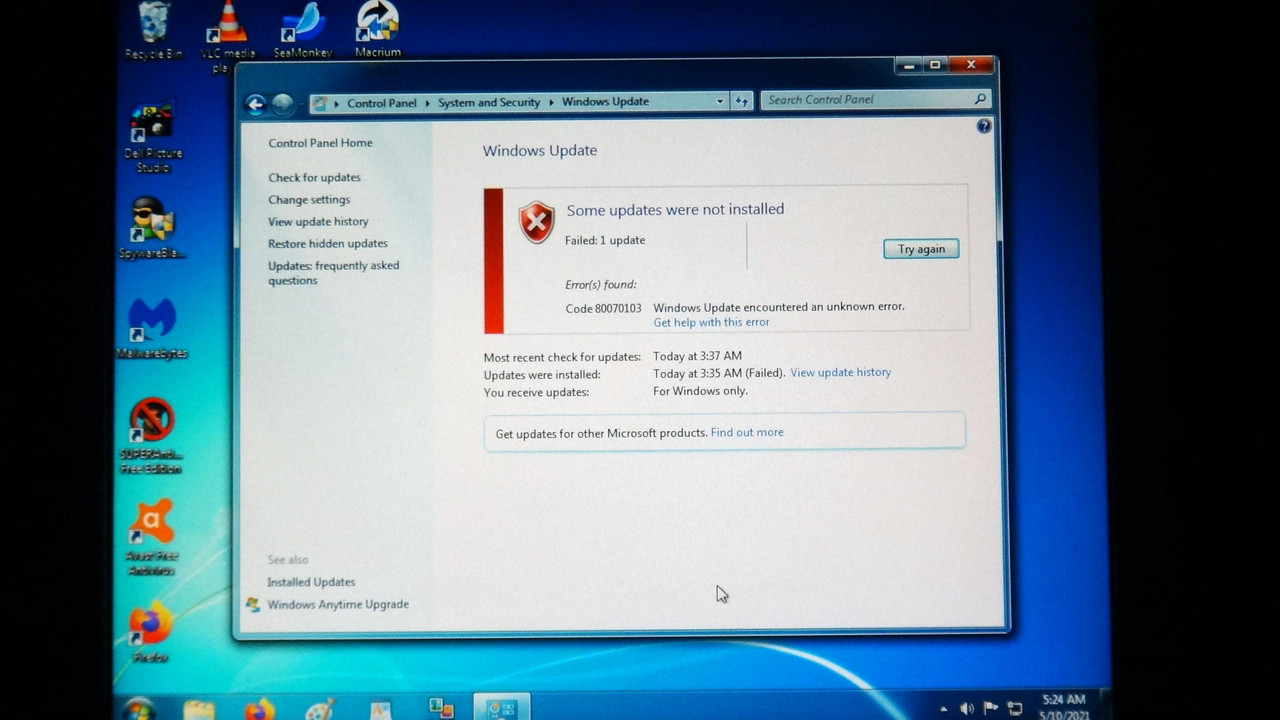Screen dimensions: 1280x720
Task: Open File Explorer from the taskbar
Action: pos(199,710)
